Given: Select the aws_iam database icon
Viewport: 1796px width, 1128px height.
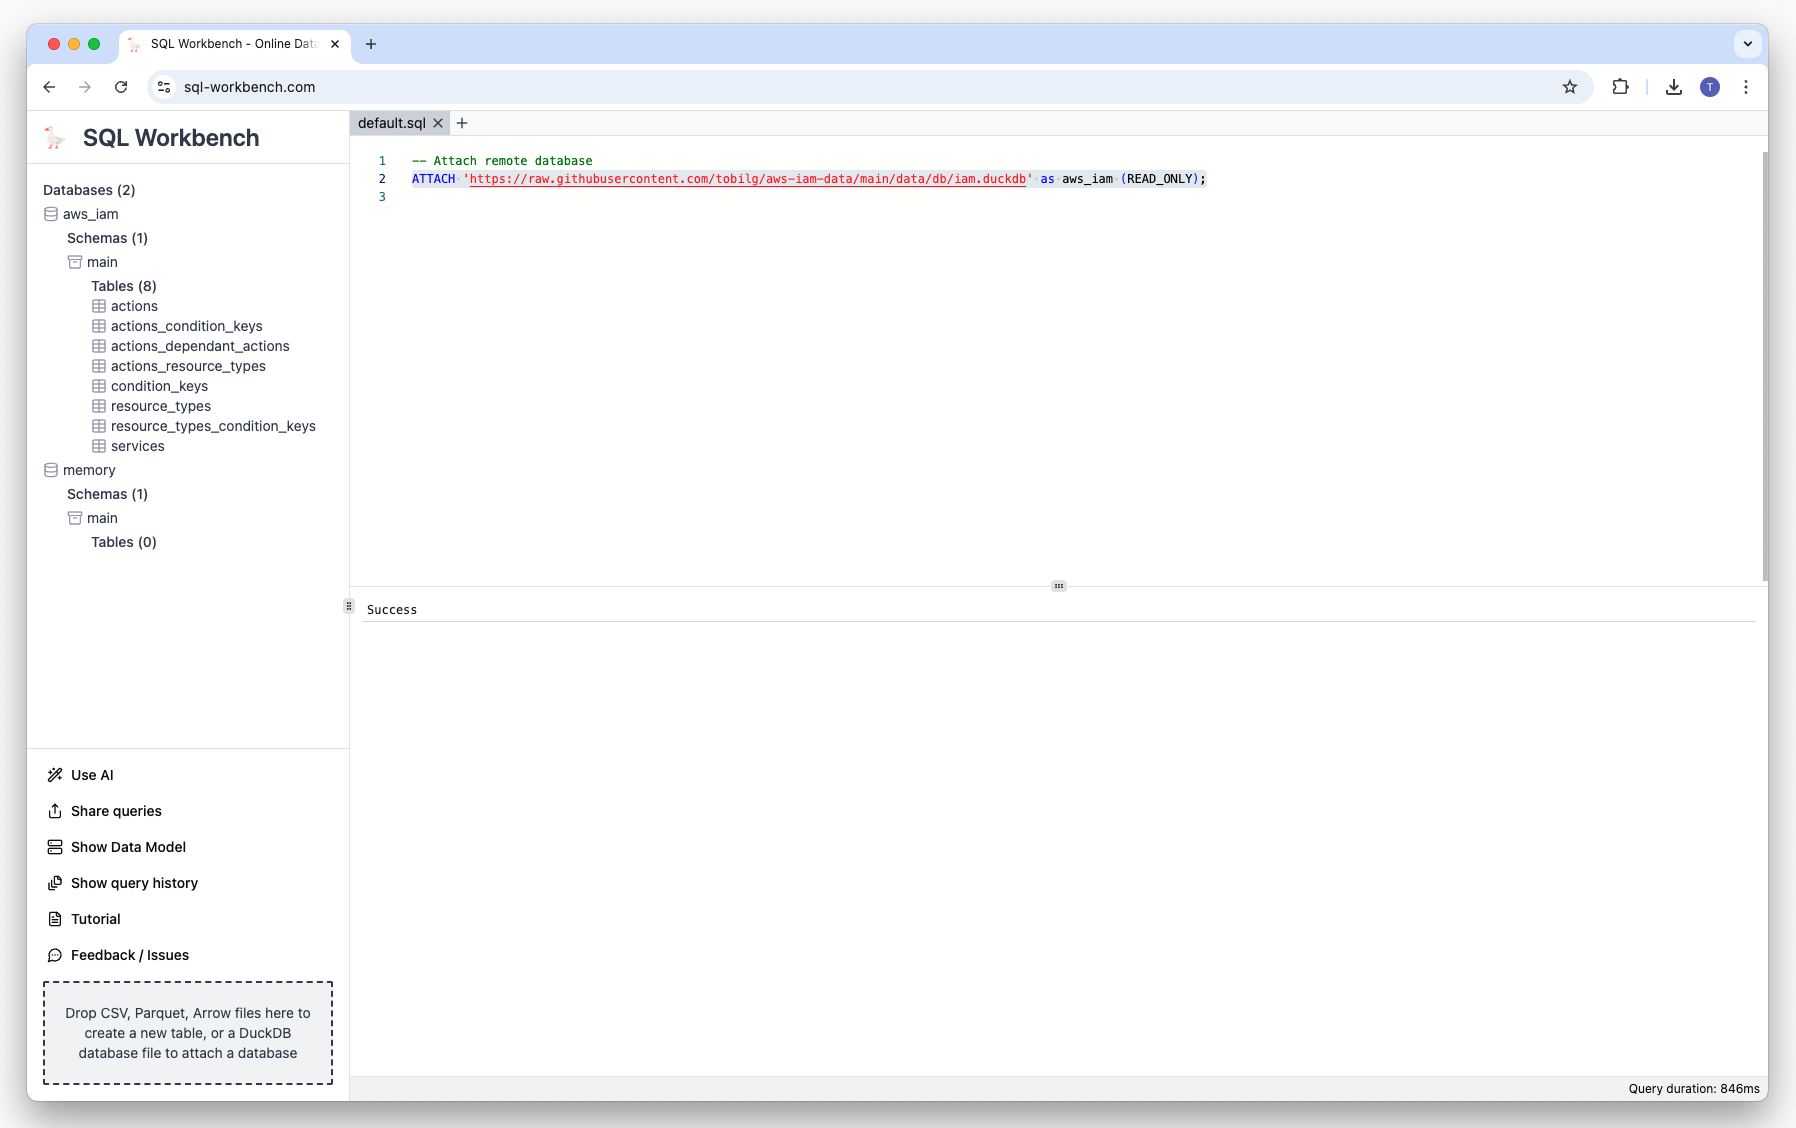Looking at the screenshot, I should pyautogui.click(x=51, y=214).
